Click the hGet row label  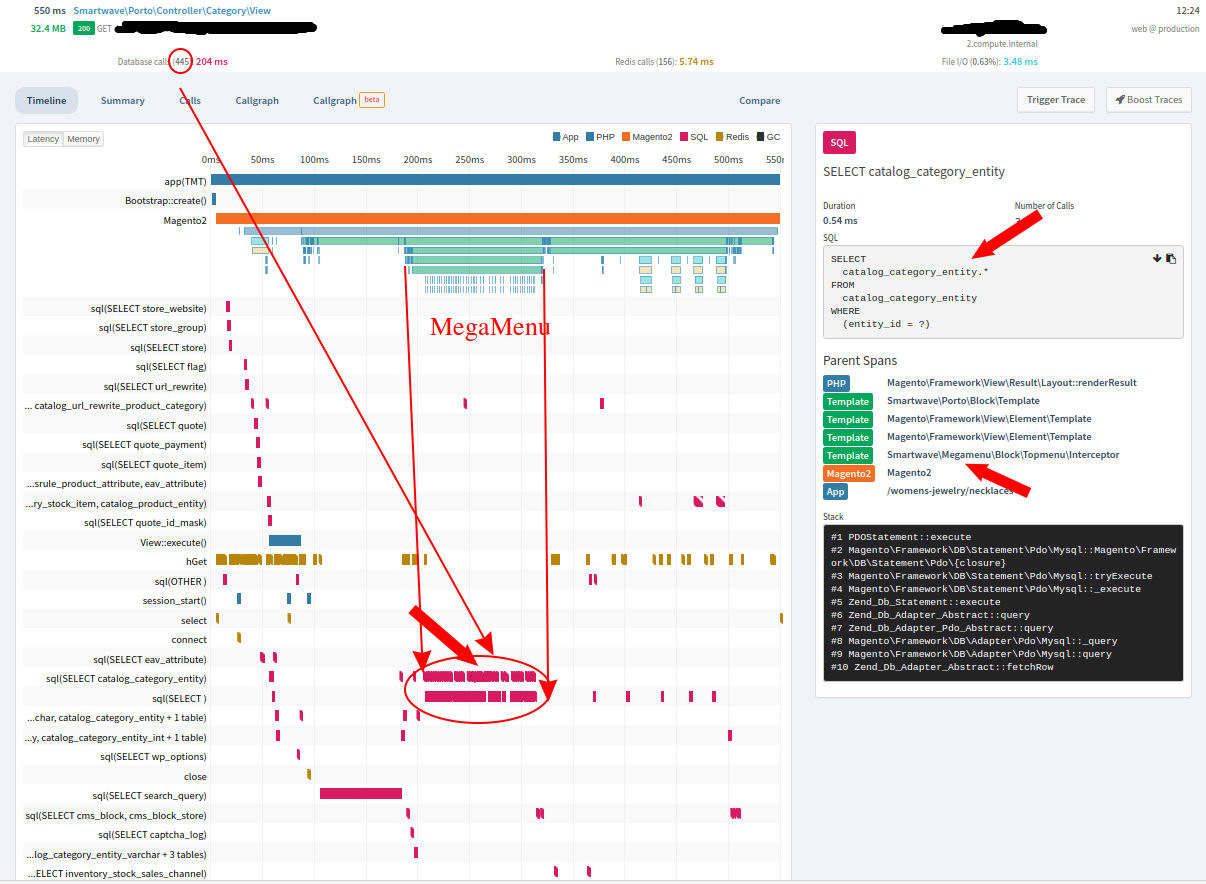196,561
